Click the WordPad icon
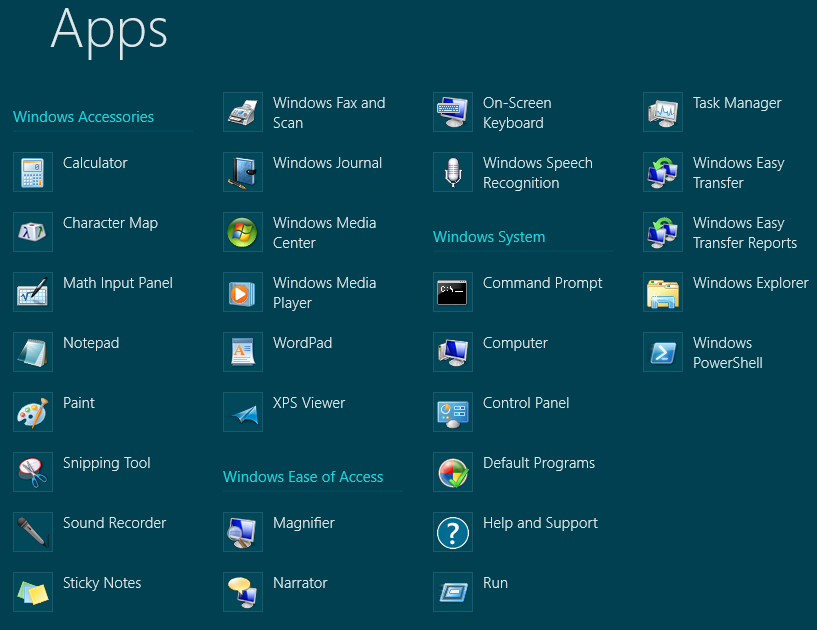The width and height of the screenshot is (817, 630). (x=243, y=352)
